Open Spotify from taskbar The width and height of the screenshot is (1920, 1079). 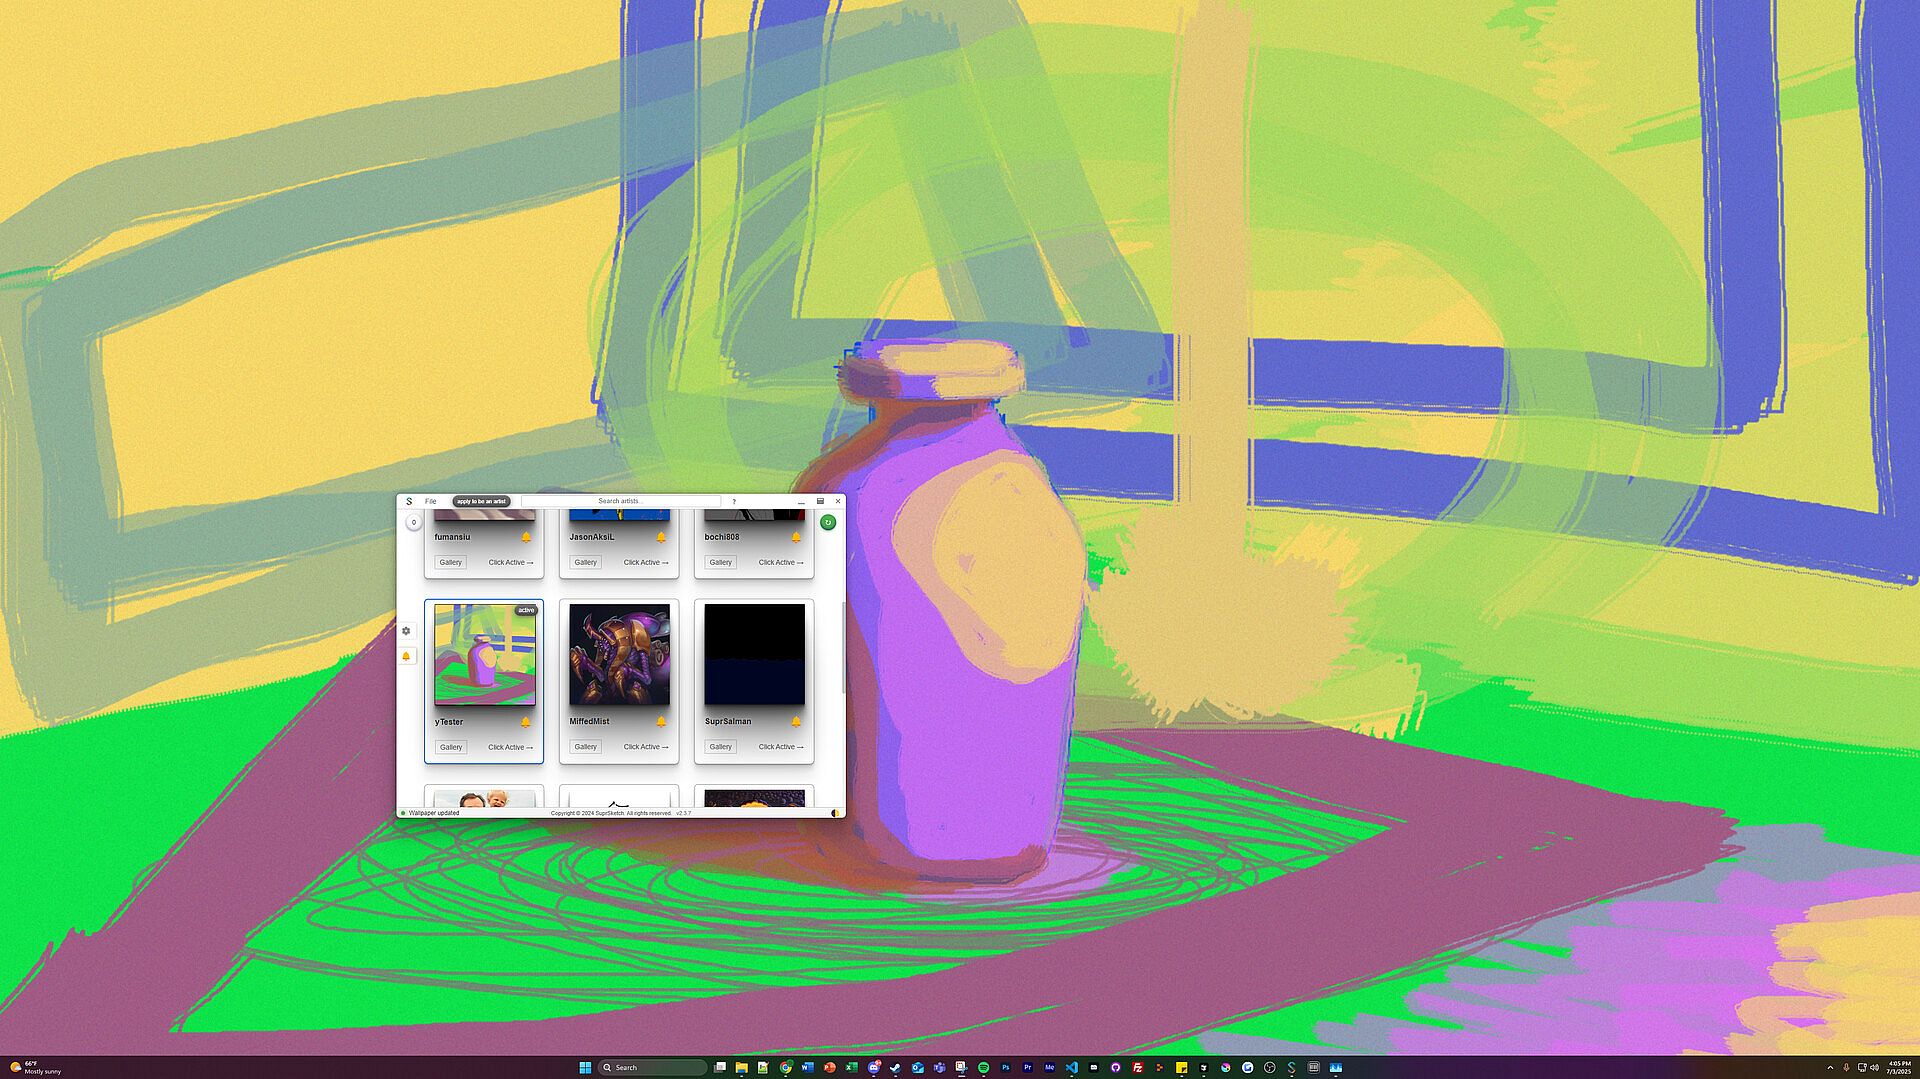[983, 1067]
